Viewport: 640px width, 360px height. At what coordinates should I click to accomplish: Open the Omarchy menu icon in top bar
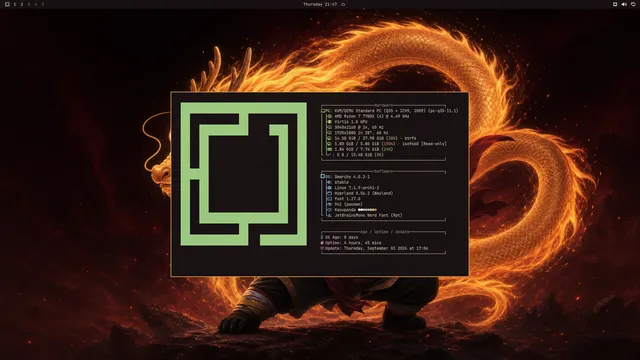(x=7, y=4)
